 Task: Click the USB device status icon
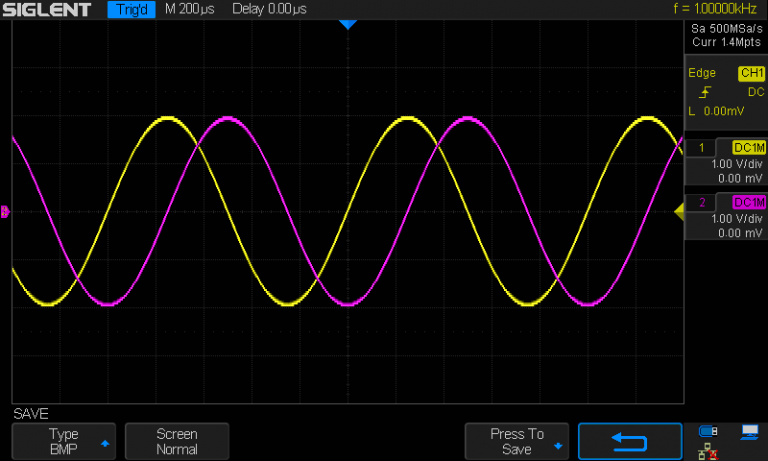coord(708,432)
